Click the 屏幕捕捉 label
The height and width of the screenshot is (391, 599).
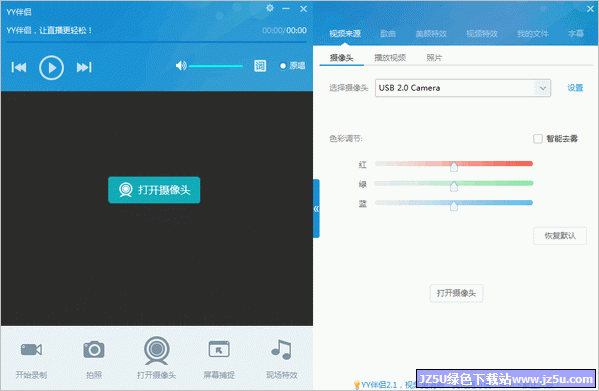coord(219,375)
